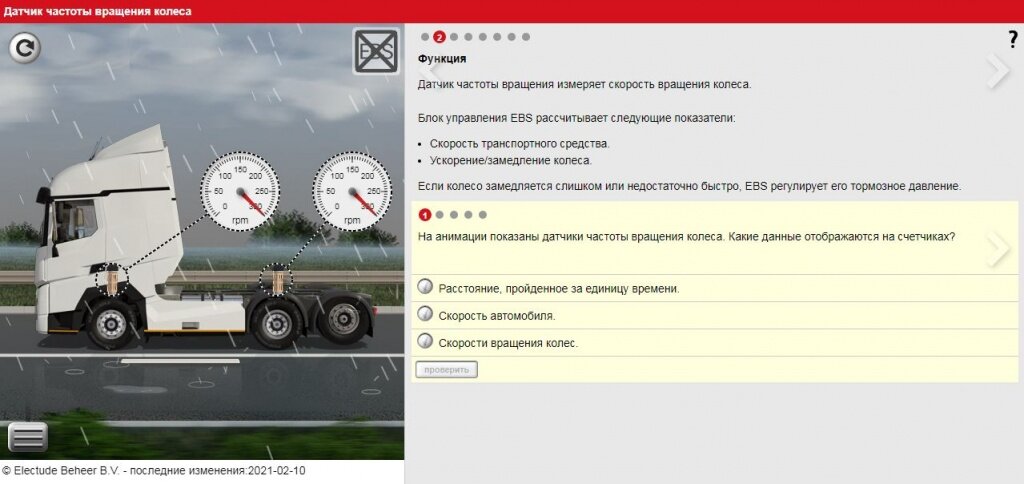This screenshot has height=484, width=1024.
Task: Open the help question mark icon
Action: coord(1013,40)
